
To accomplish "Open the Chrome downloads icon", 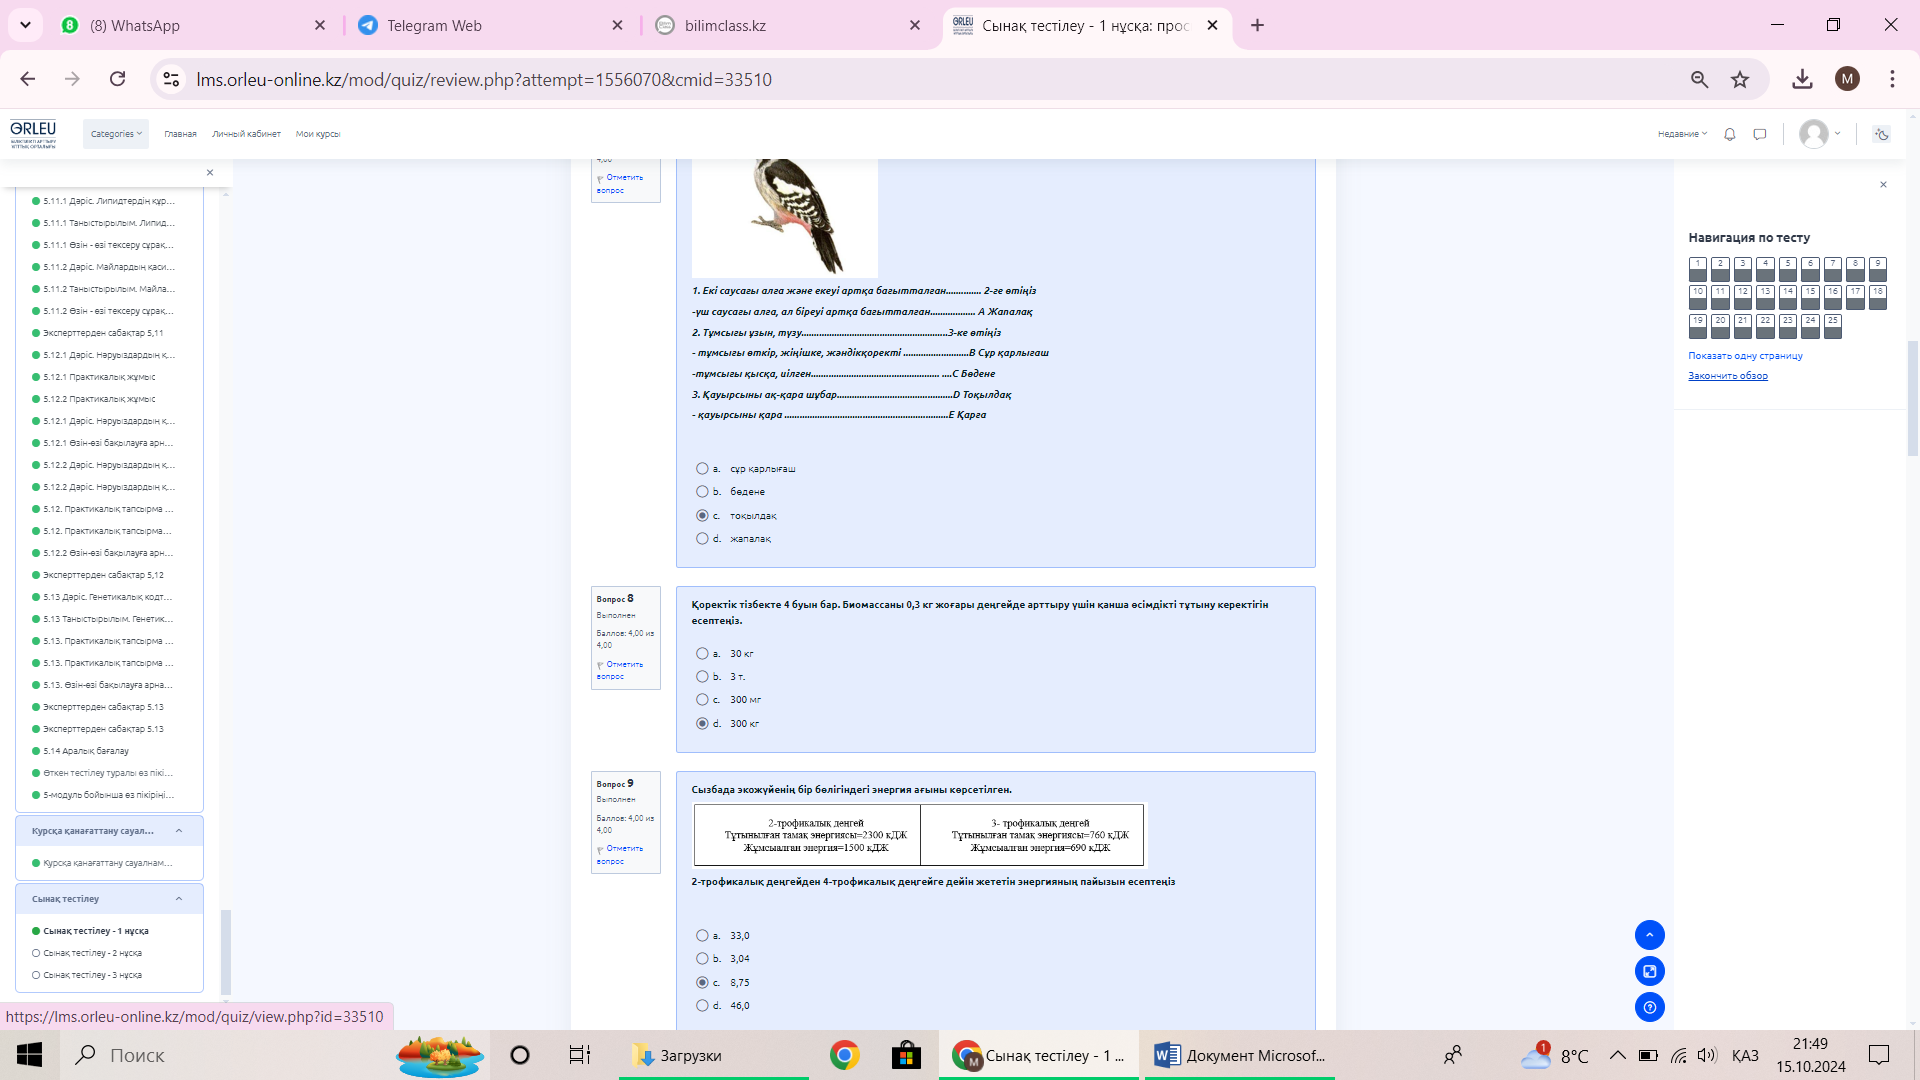I will 1802,80.
